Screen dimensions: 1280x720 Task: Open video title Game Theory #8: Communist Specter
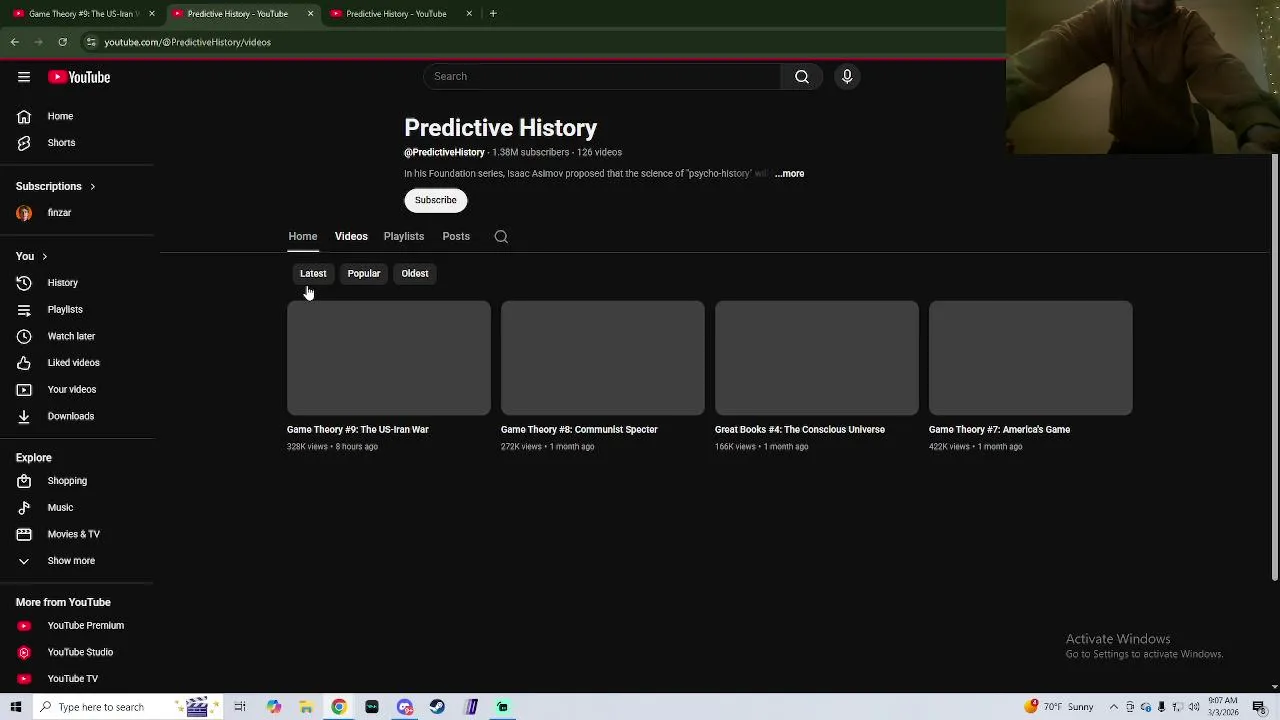tap(579, 430)
